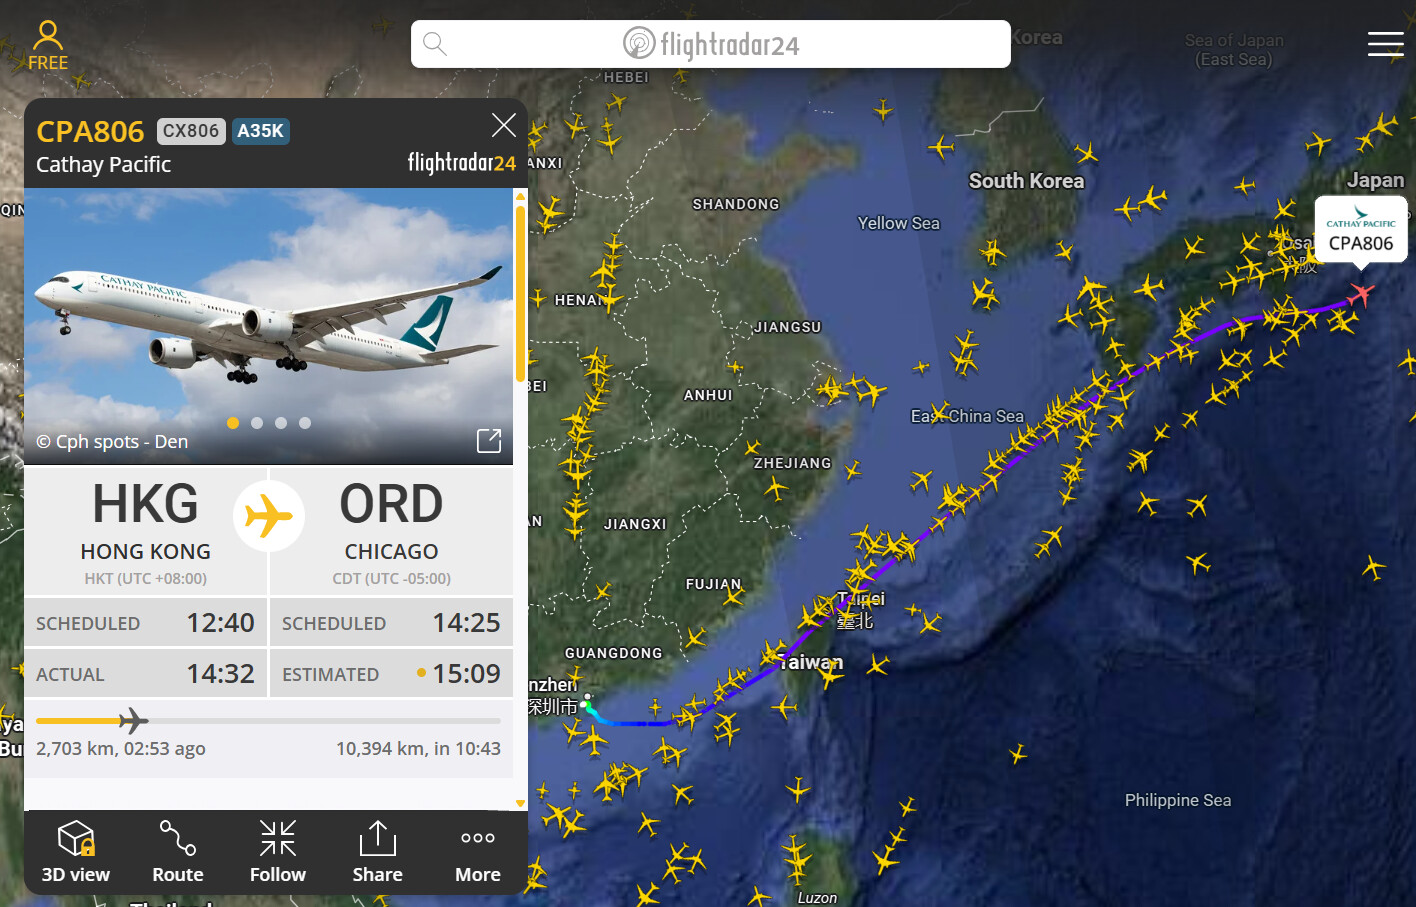Select the third photo dot indicator
This screenshot has width=1416, height=907.
pos(281,423)
